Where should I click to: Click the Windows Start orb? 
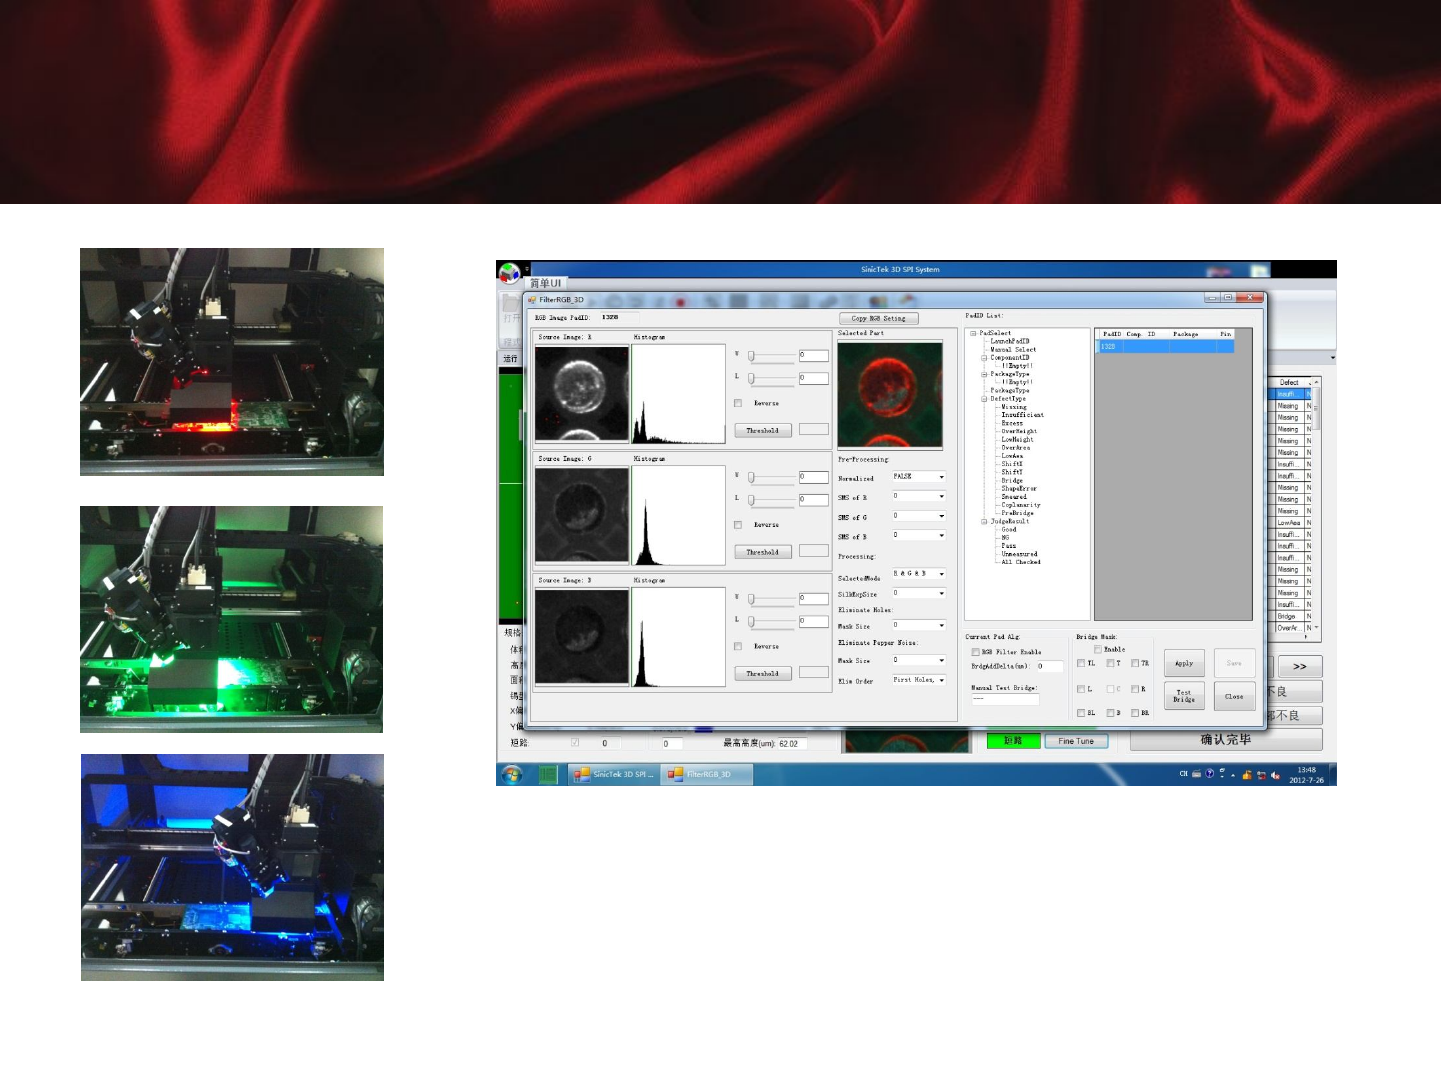pyautogui.click(x=512, y=774)
